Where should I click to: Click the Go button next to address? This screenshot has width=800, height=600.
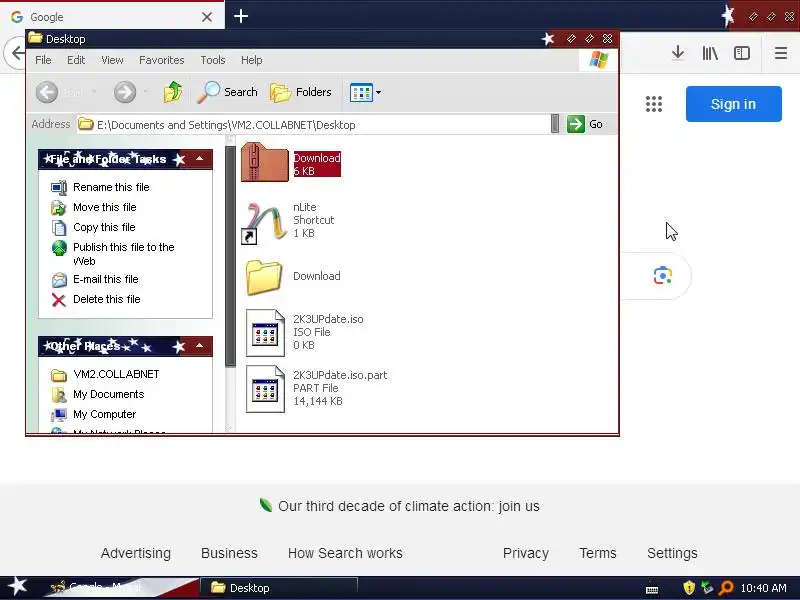click(x=585, y=124)
